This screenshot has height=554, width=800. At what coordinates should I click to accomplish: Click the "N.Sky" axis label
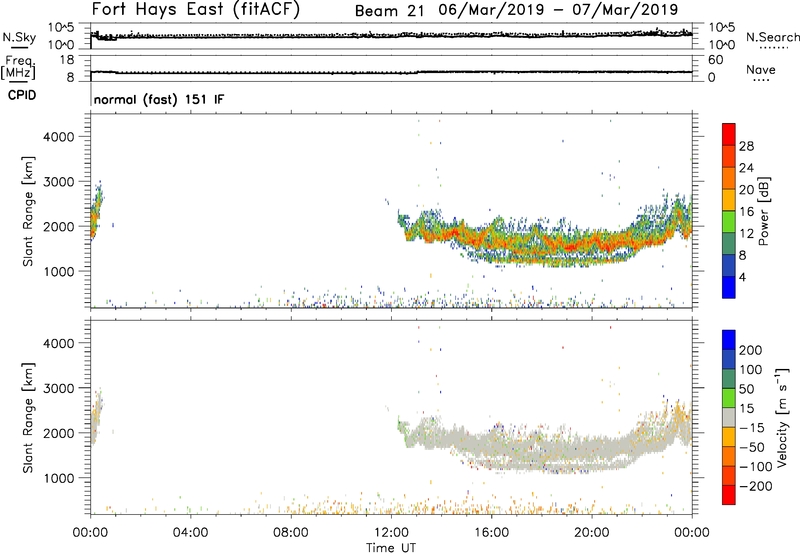pyautogui.click(x=19, y=38)
